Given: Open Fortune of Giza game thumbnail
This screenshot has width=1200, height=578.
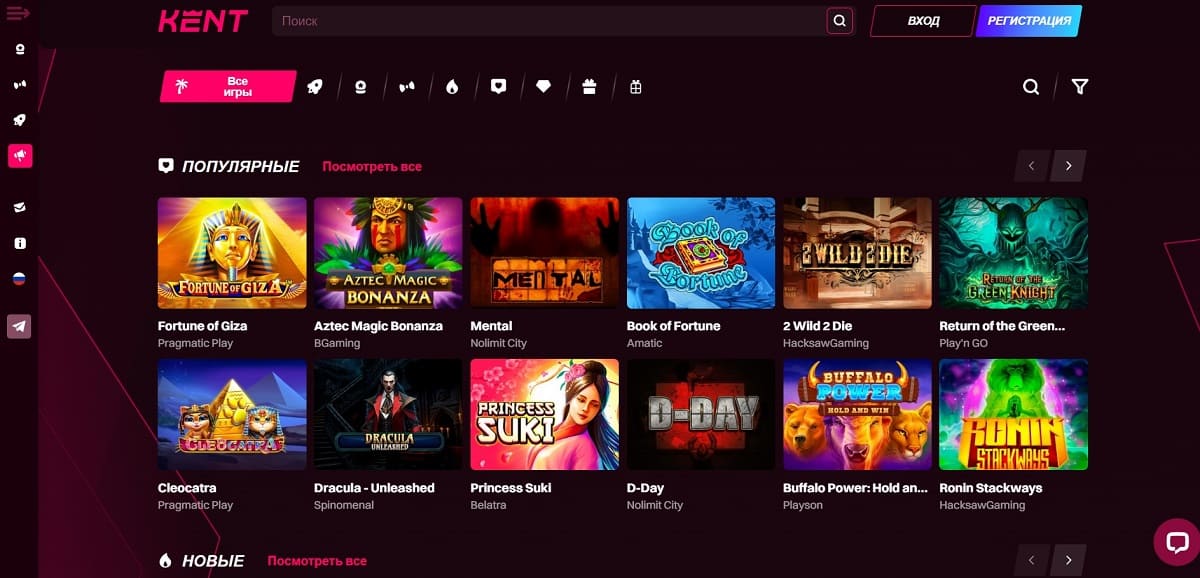Looking at the screenshot, I should (x=232, y=253).
